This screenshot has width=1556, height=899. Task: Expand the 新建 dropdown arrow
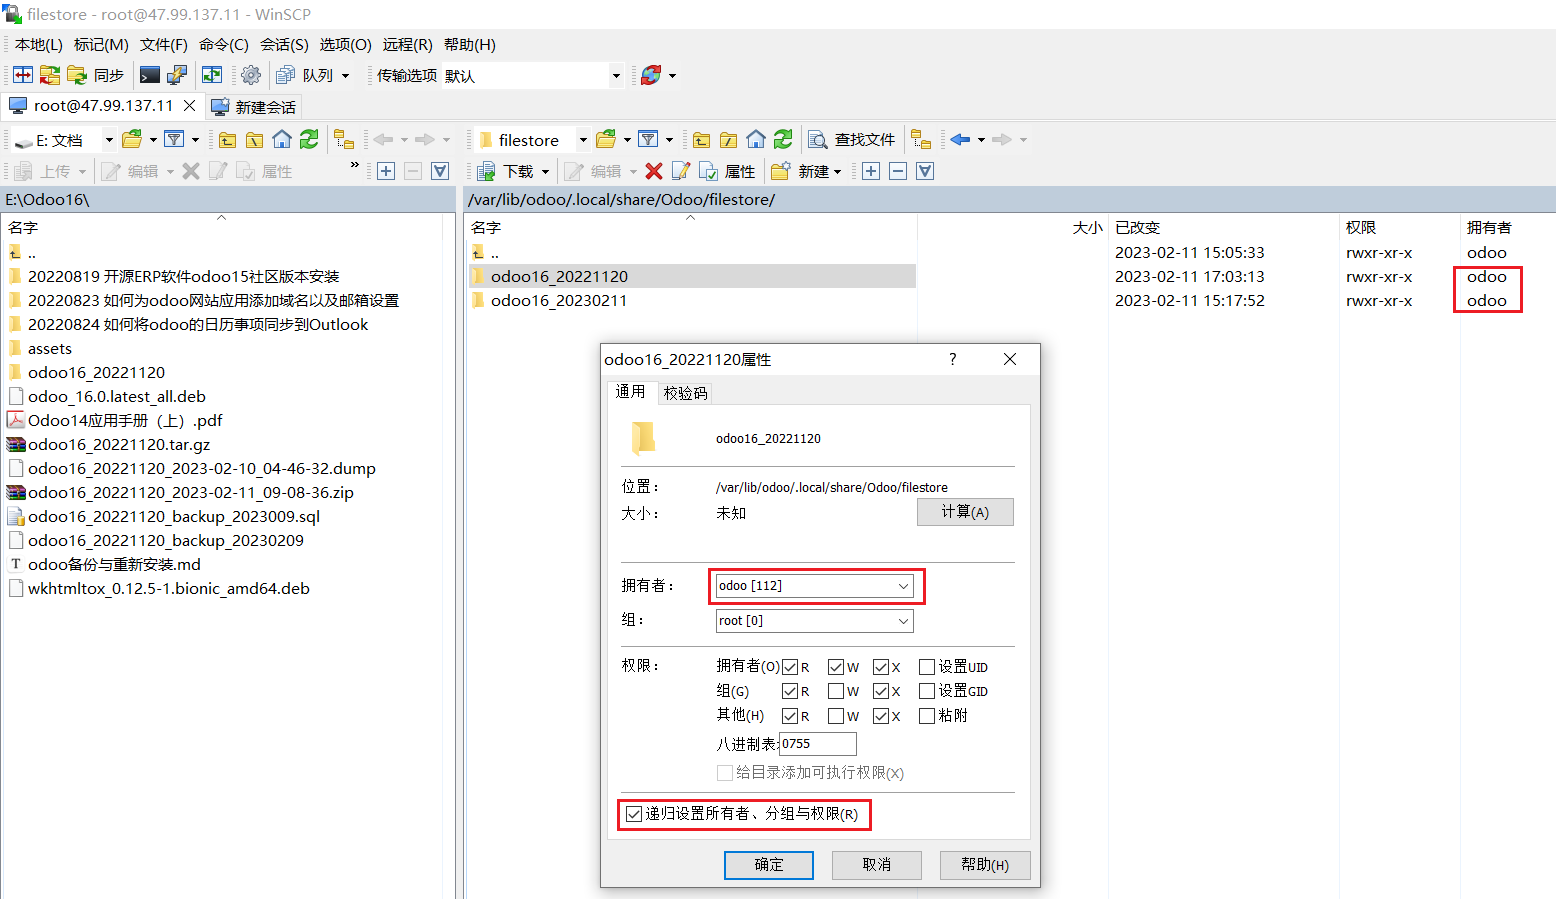837,172
